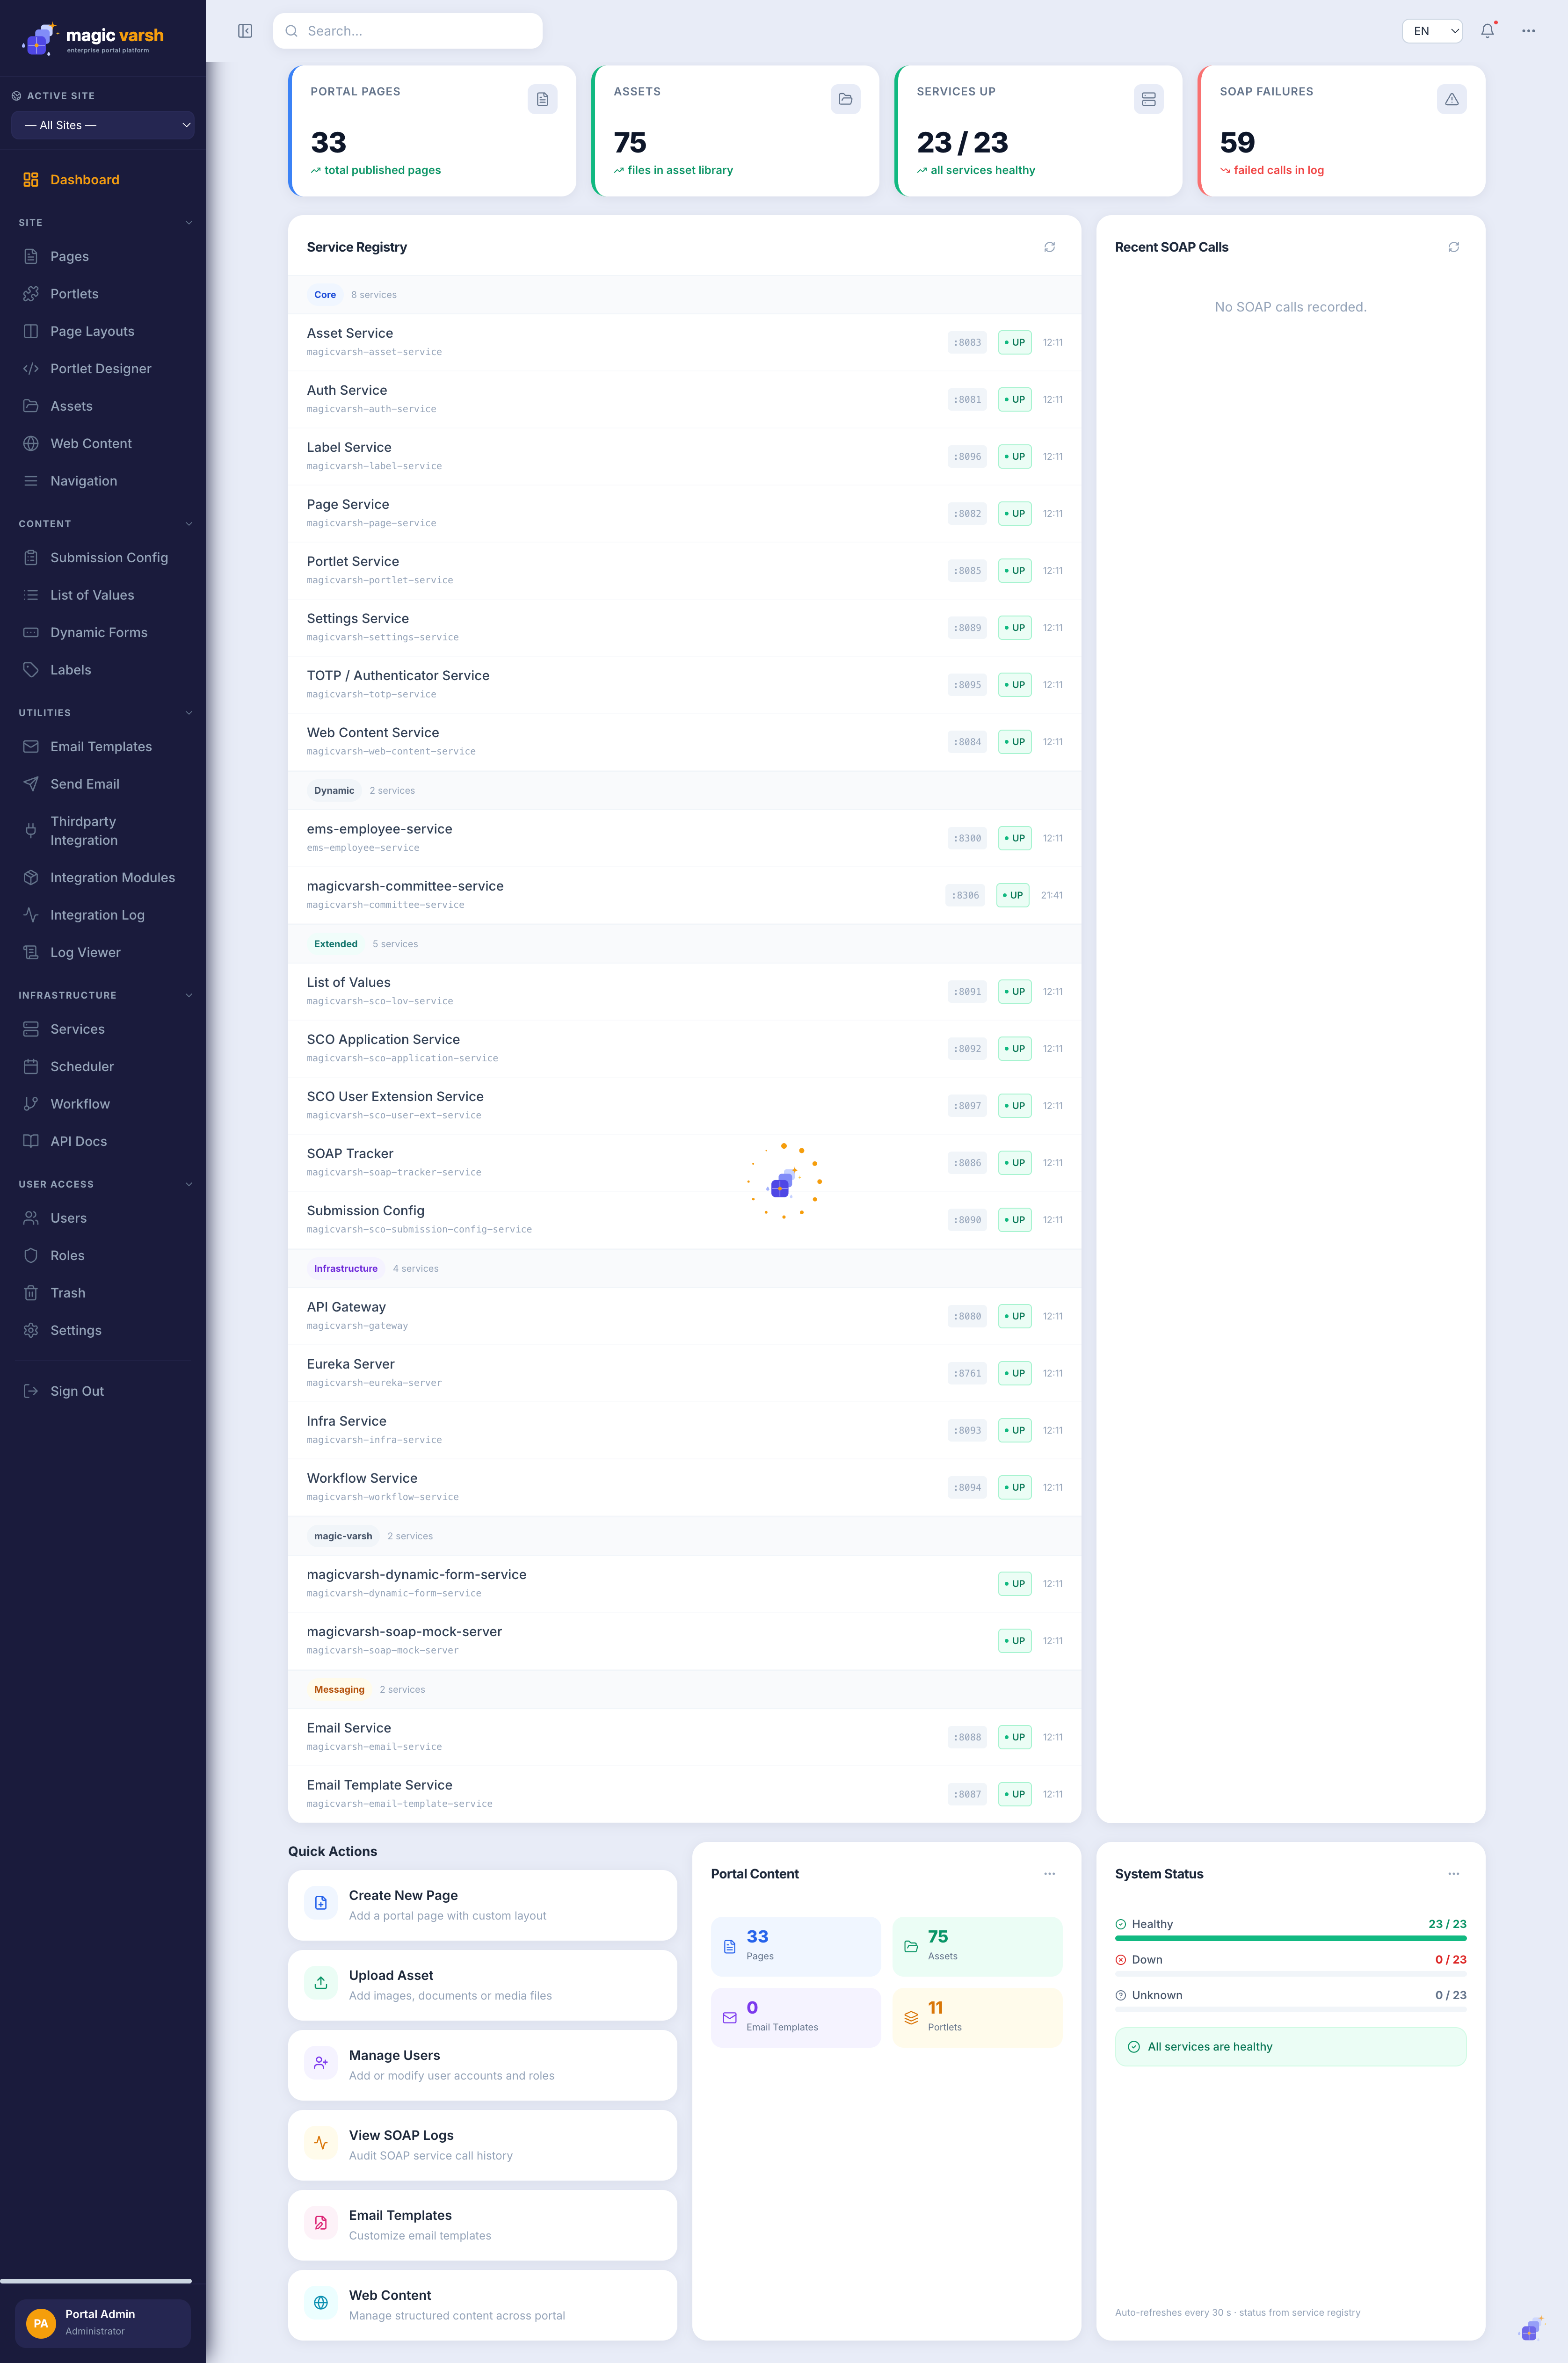This screenshot has width=1568, height=2363.
Task: Click the Healthy progress bar
Action: pyautogui.click(x=1290, y=1938)
